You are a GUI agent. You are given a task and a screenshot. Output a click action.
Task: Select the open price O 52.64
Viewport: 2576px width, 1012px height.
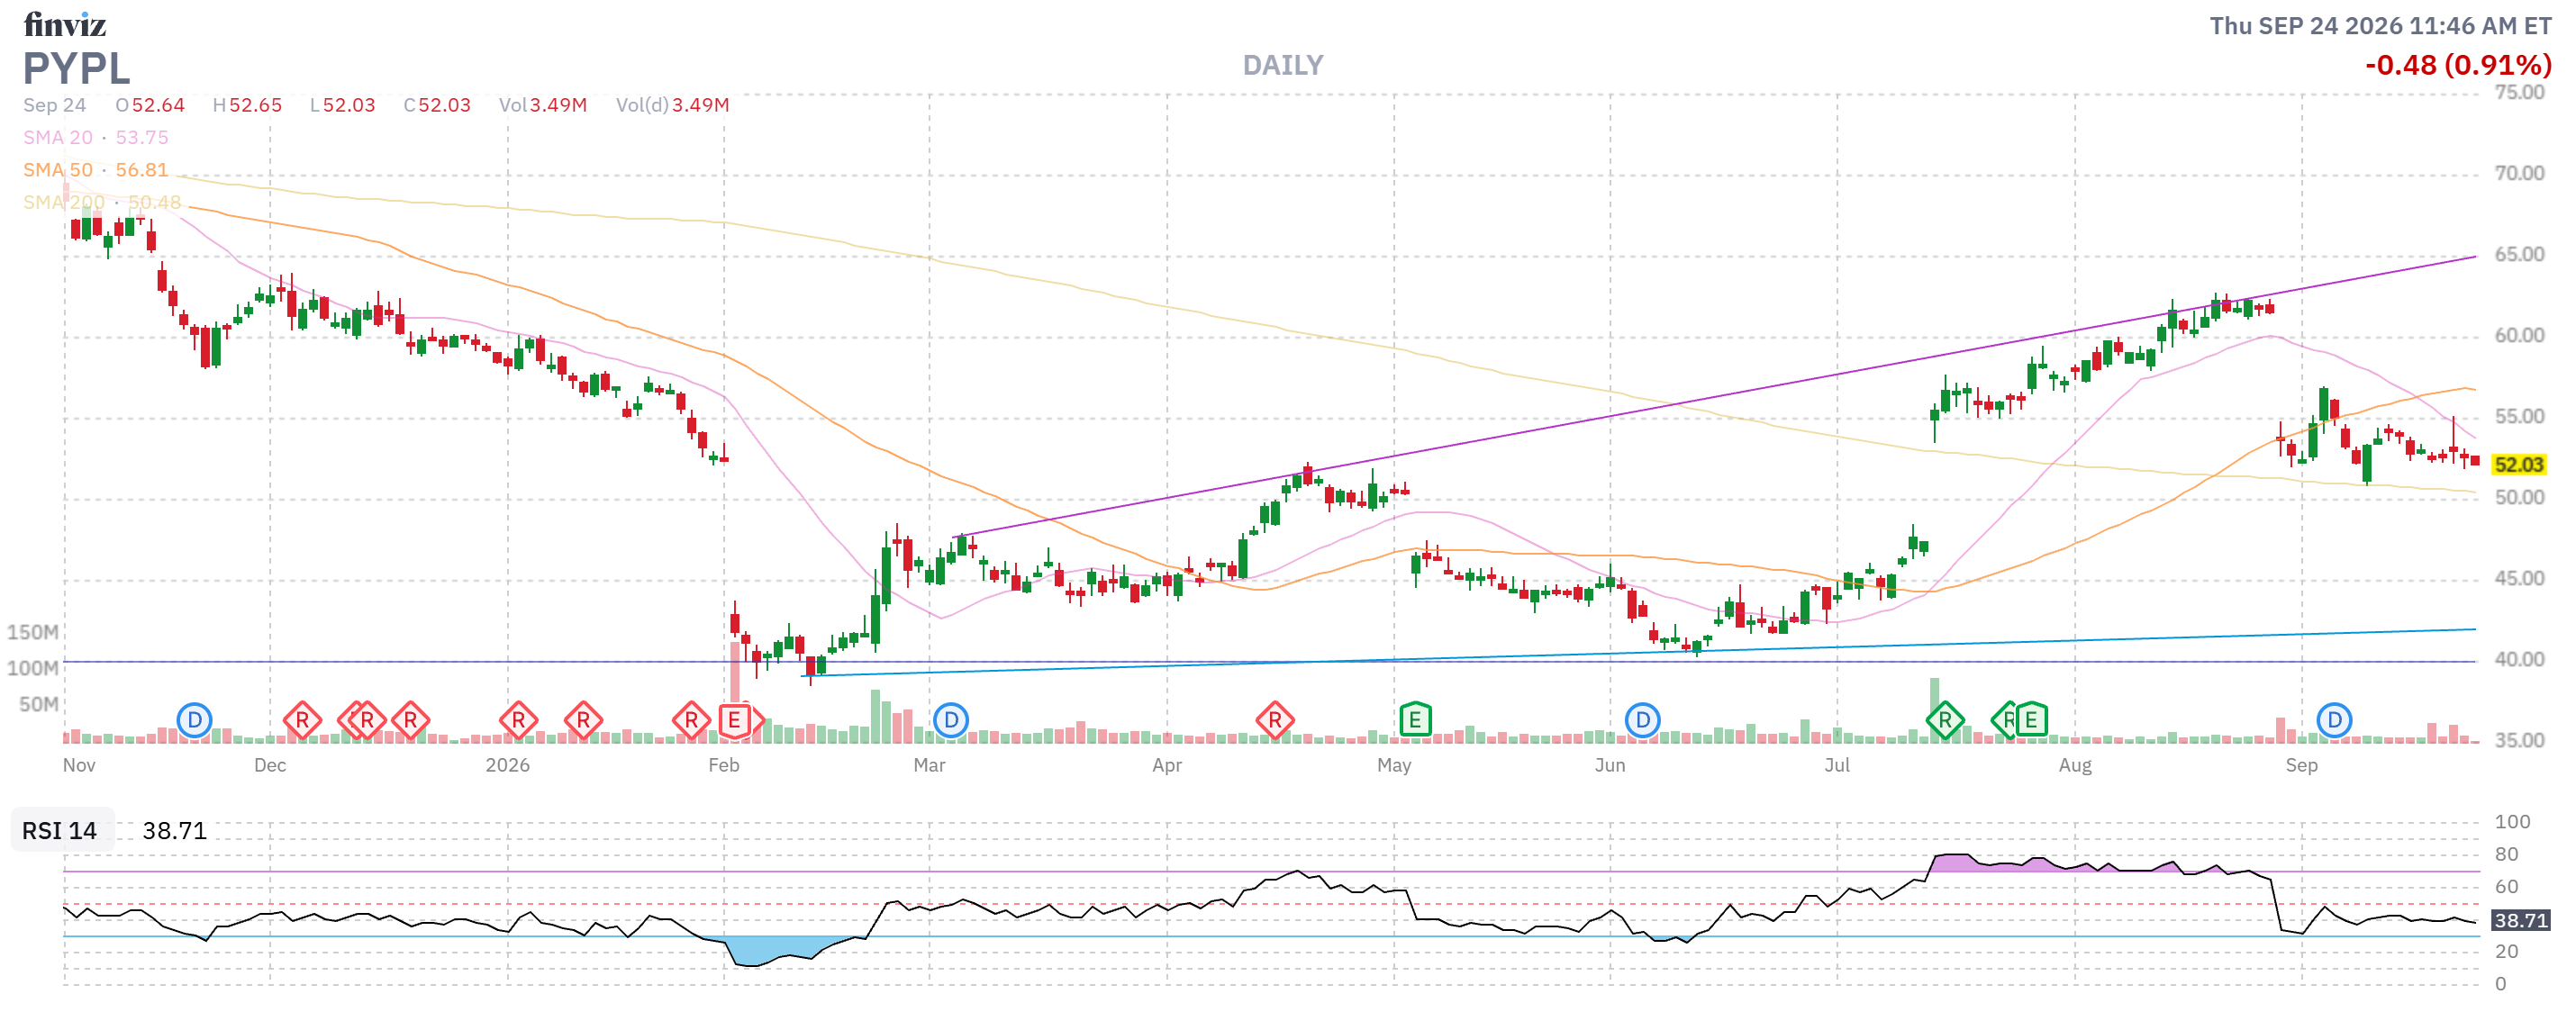pyautogui.click(x=150, y=105)
